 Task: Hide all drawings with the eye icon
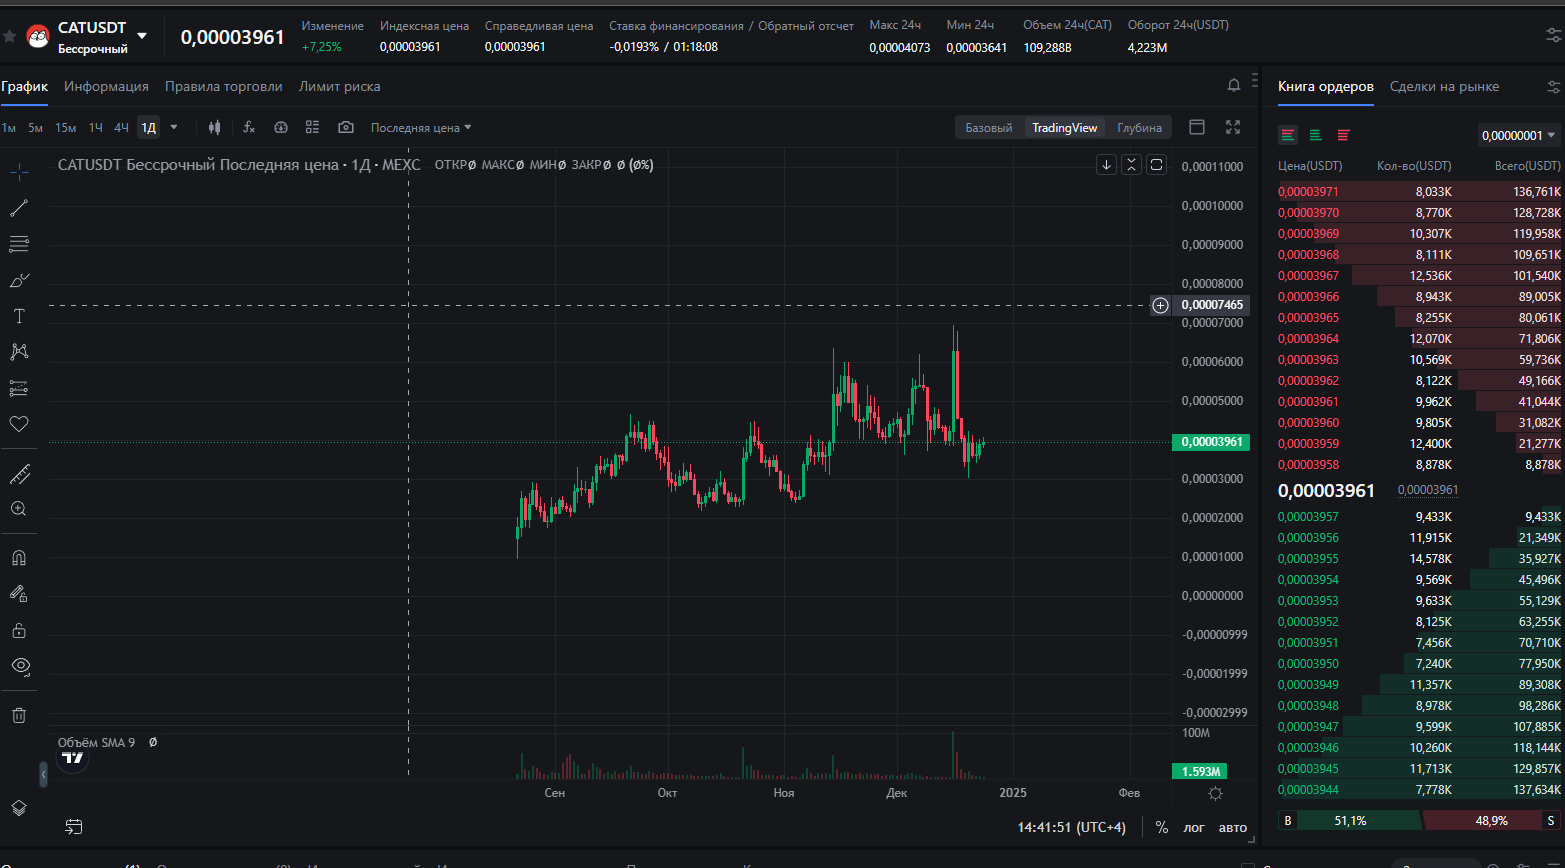[x=19, y=666]
